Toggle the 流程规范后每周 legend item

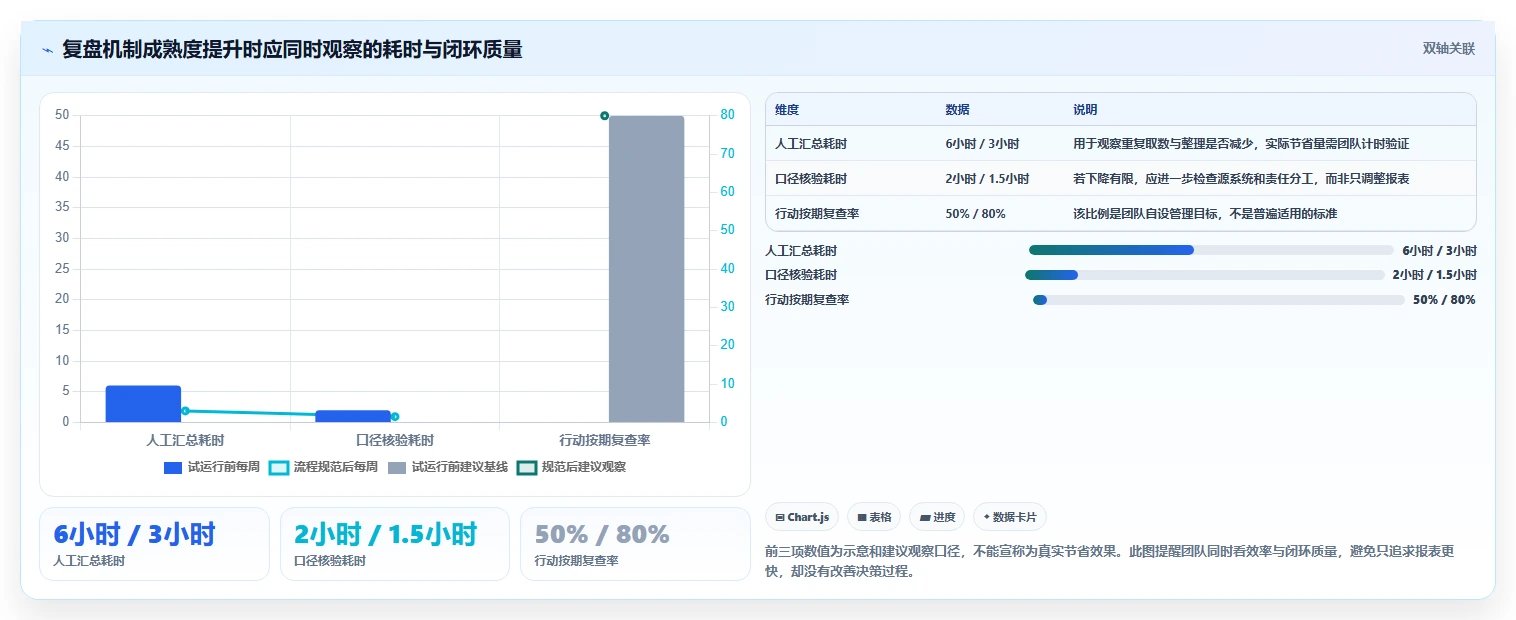(x=325, y=467)
